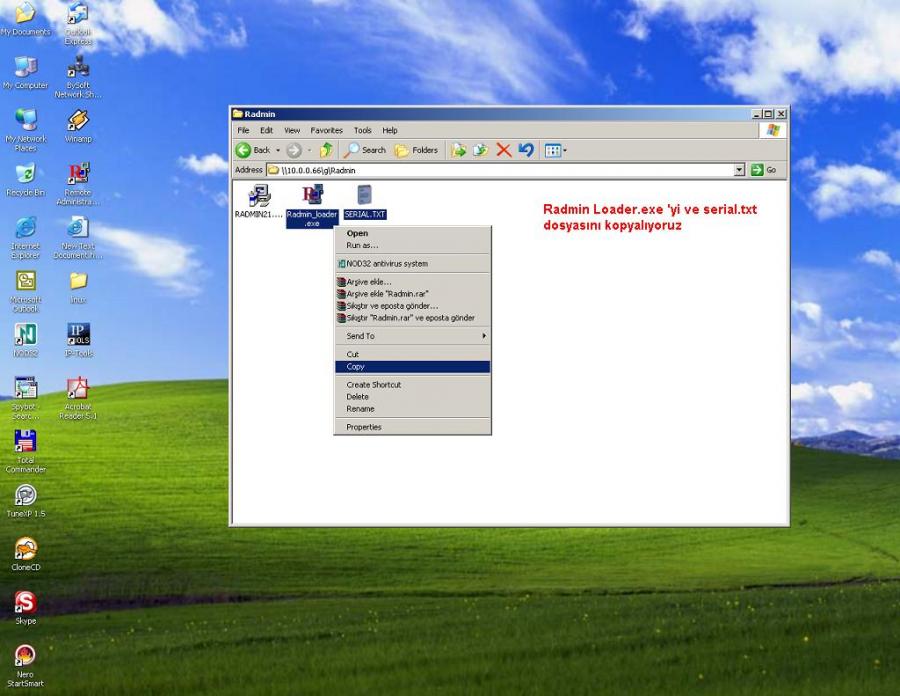Open Acrobat Reader 5.1 shortcut
This screenshot has width=900, height=696.
77,398
